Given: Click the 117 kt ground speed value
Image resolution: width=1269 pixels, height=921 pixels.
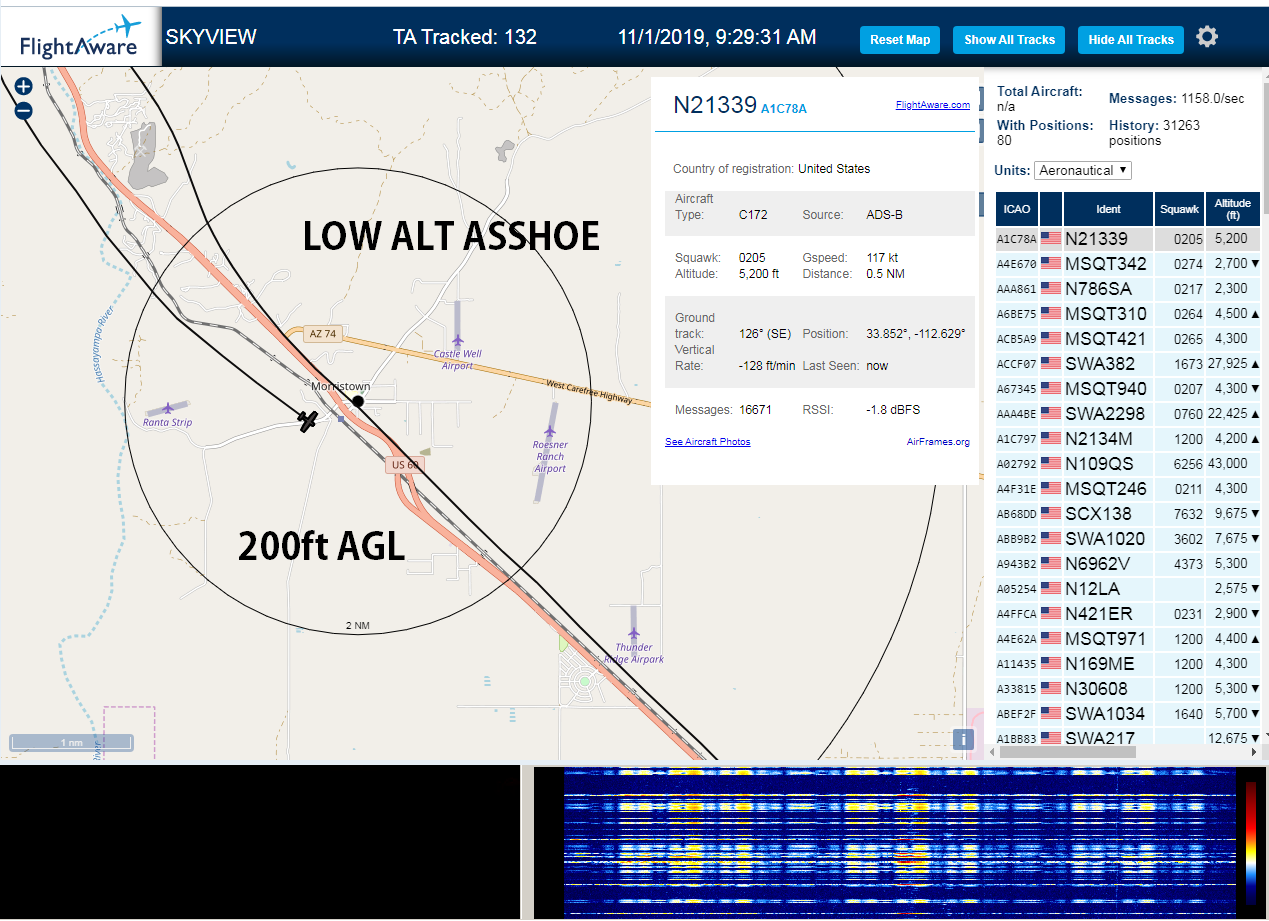Looking at the screenshot, I should (x=882, y=258).
